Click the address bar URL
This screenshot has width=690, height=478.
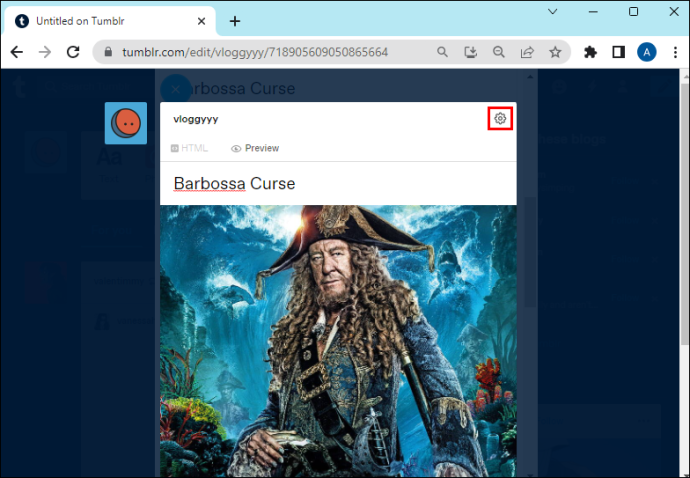pos(255,52)
